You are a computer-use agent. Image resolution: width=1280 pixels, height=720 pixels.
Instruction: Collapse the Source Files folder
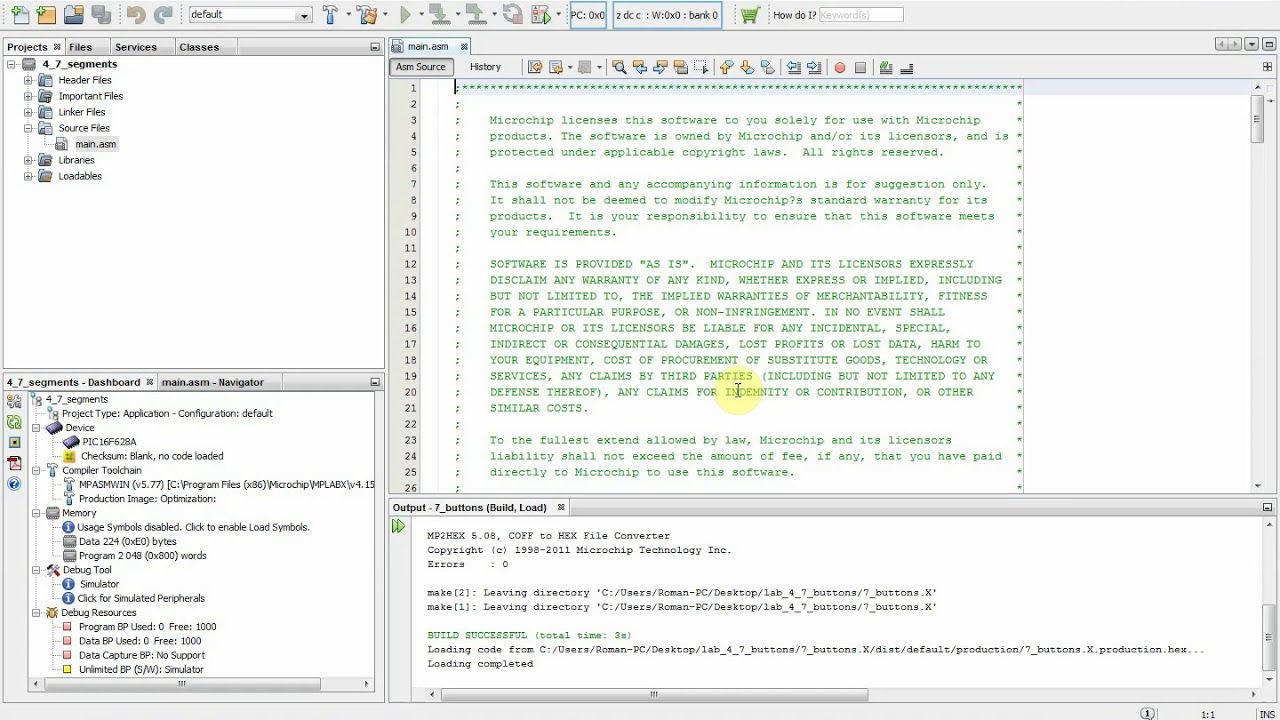(x=29, y=128)
